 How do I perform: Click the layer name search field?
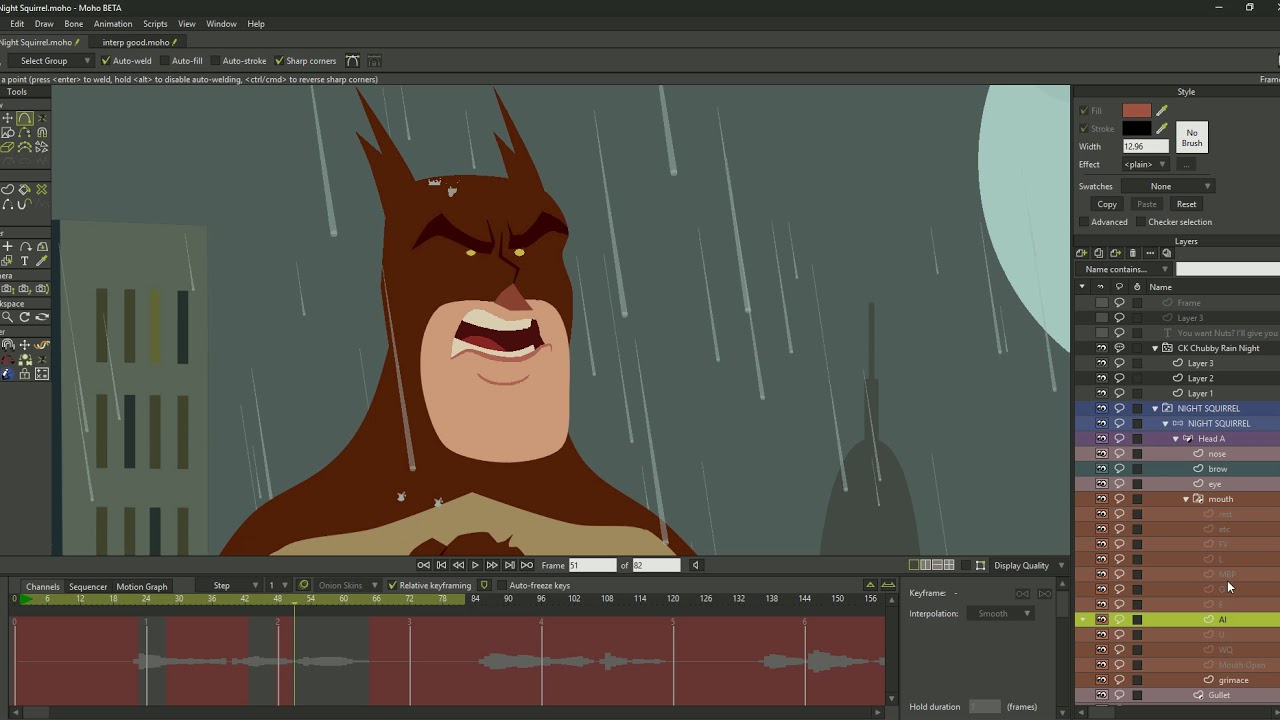pos(1228,269)
